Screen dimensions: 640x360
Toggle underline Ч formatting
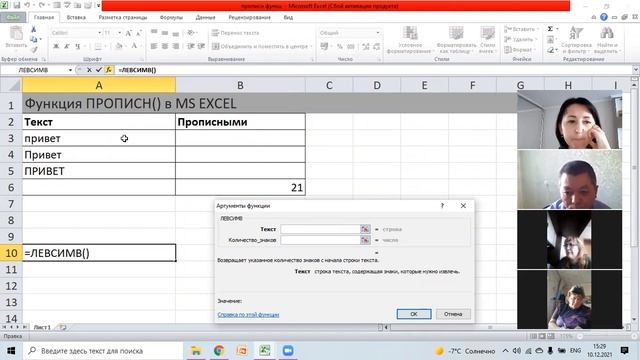pos(78,46)
